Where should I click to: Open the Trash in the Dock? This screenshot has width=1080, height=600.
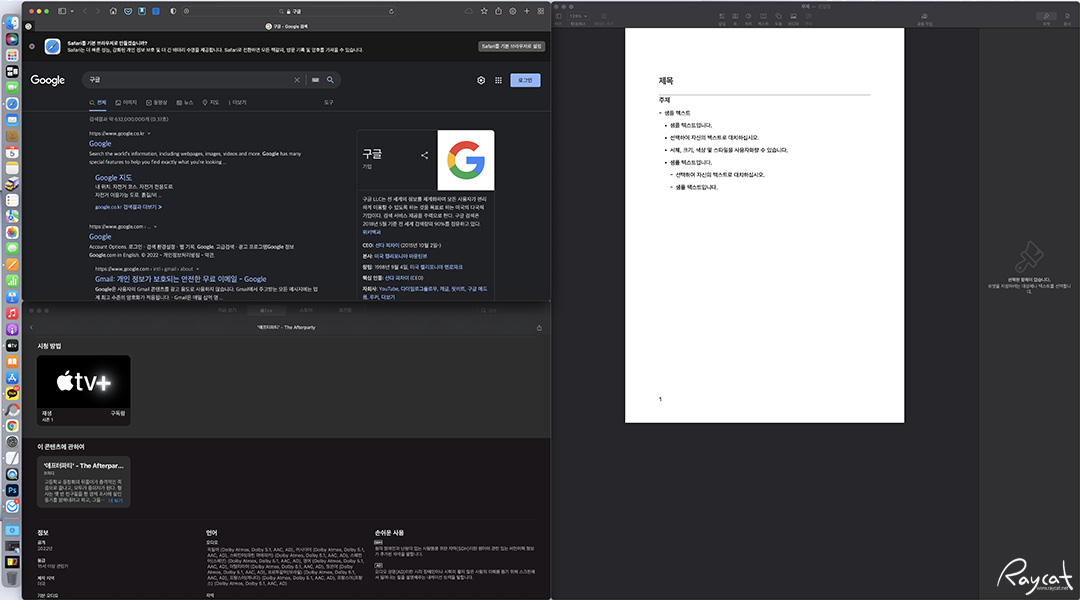pyautogui.click(x=12, y=579)
